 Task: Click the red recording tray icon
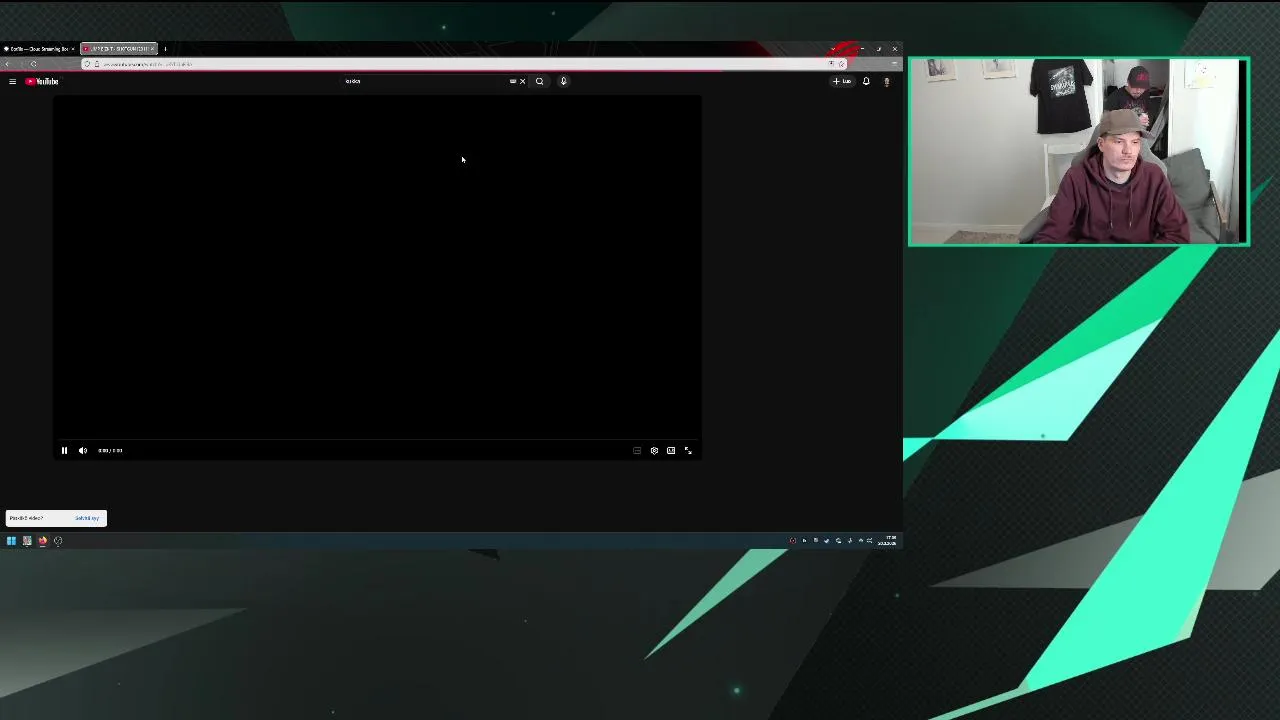(793, 541)
